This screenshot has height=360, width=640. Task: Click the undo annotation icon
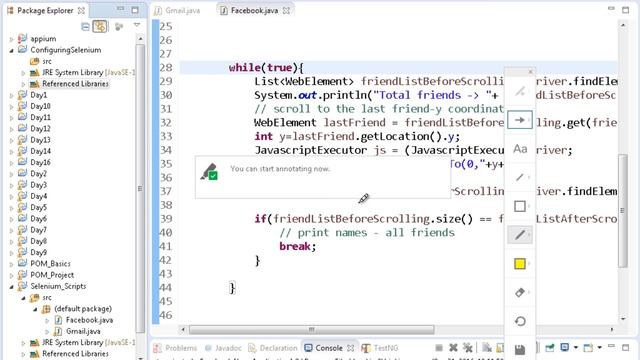click(x=520, y=321)
